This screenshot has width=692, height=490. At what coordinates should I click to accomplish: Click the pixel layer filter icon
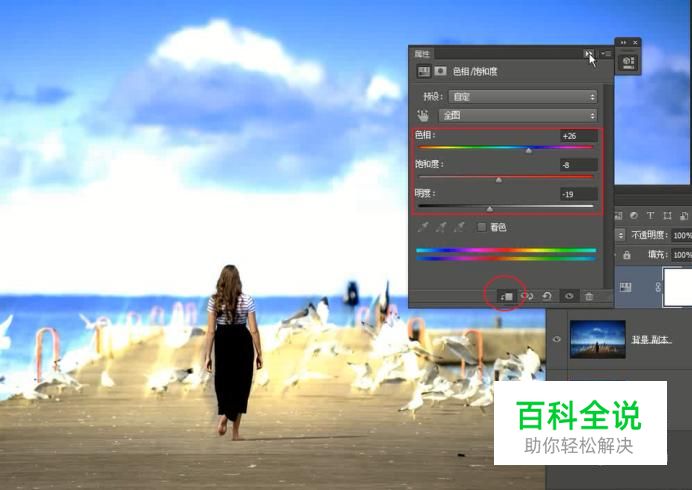tap(618, 215)
